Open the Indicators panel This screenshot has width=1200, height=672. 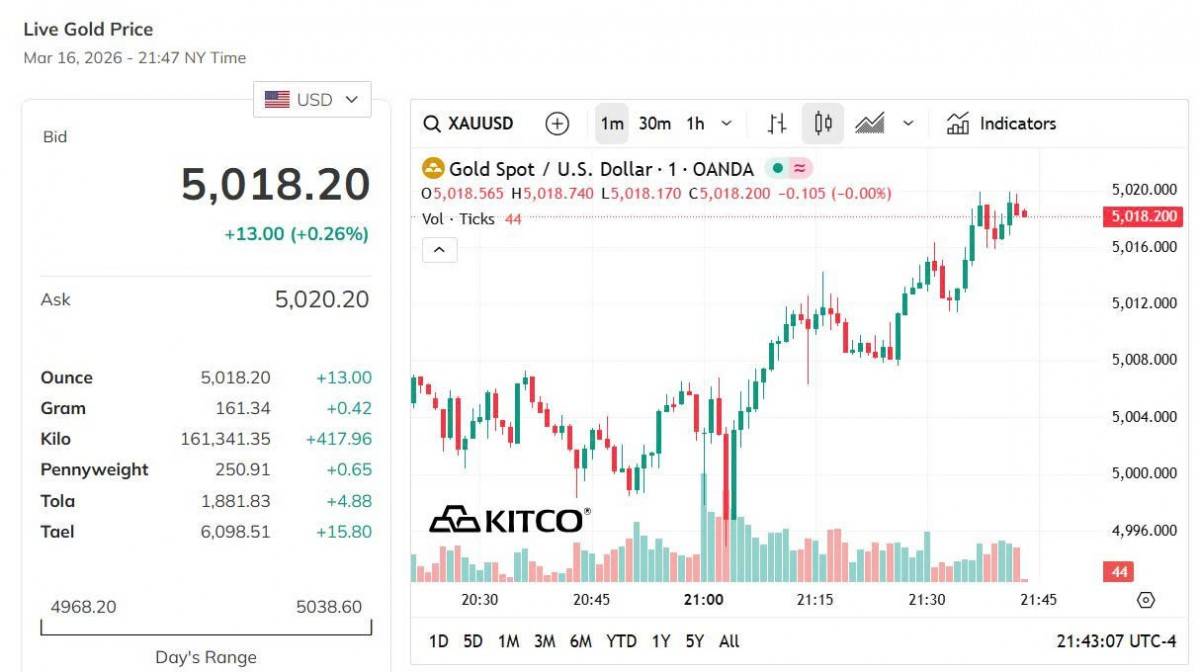pyautogui.click(x=1002, y=124)
